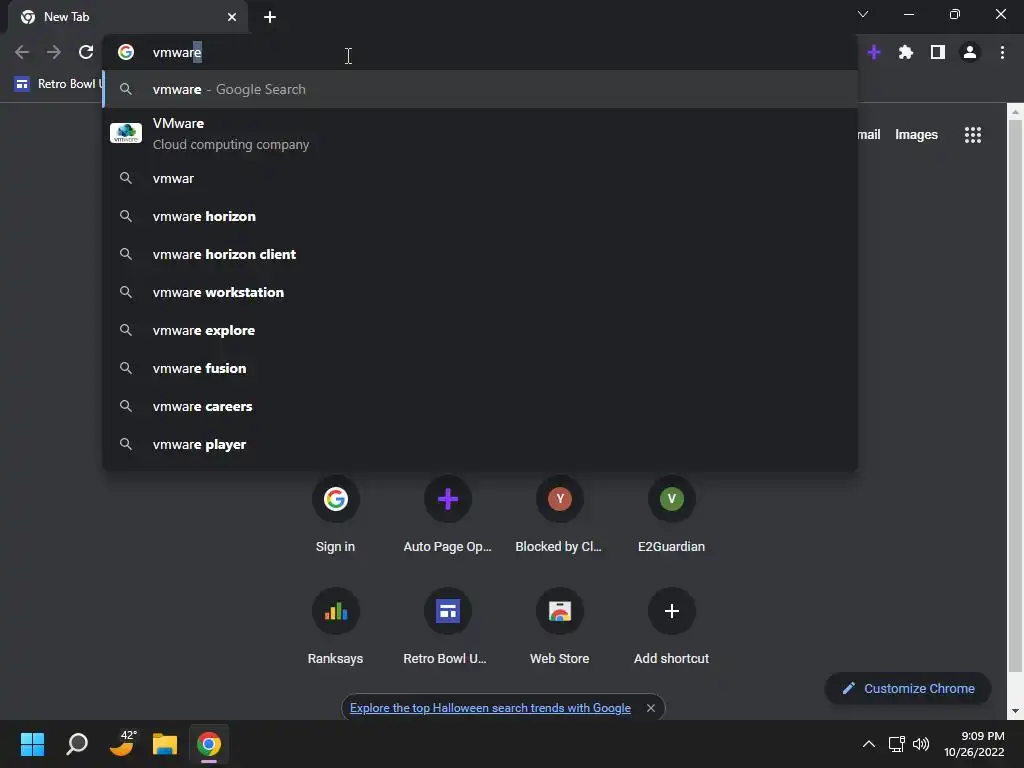The width and height of the screenshot is (1024, 768).
Task: Show hidden system tray icons
Action: coord(869,744)
